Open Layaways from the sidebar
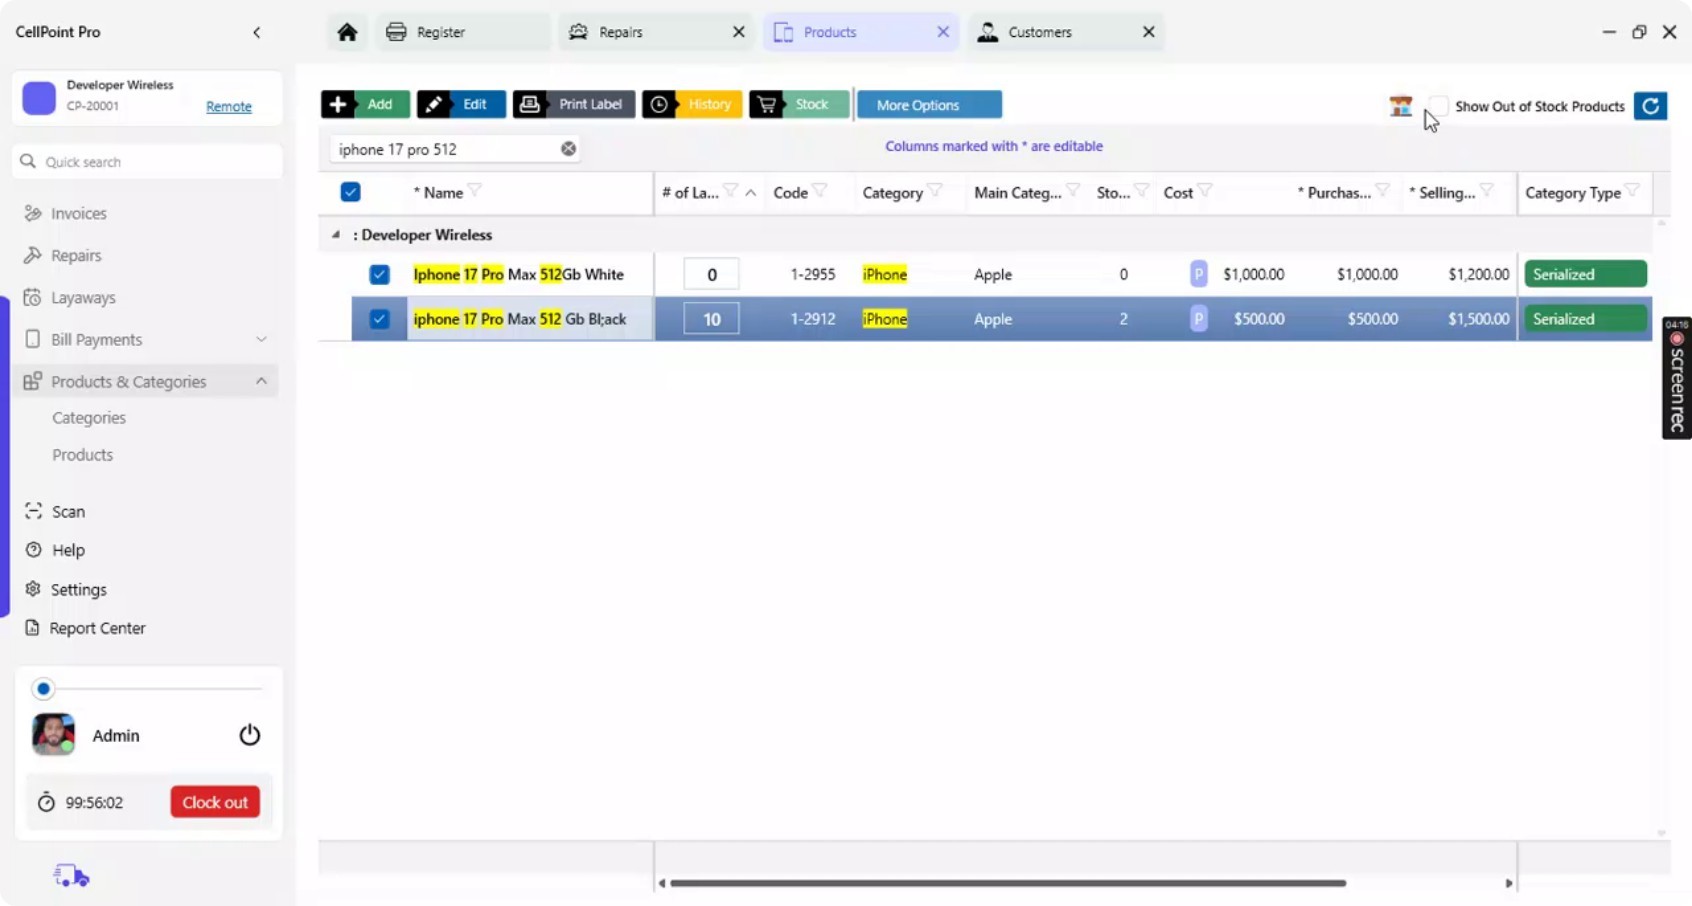 pyautogui.click(x=83, y=298)
